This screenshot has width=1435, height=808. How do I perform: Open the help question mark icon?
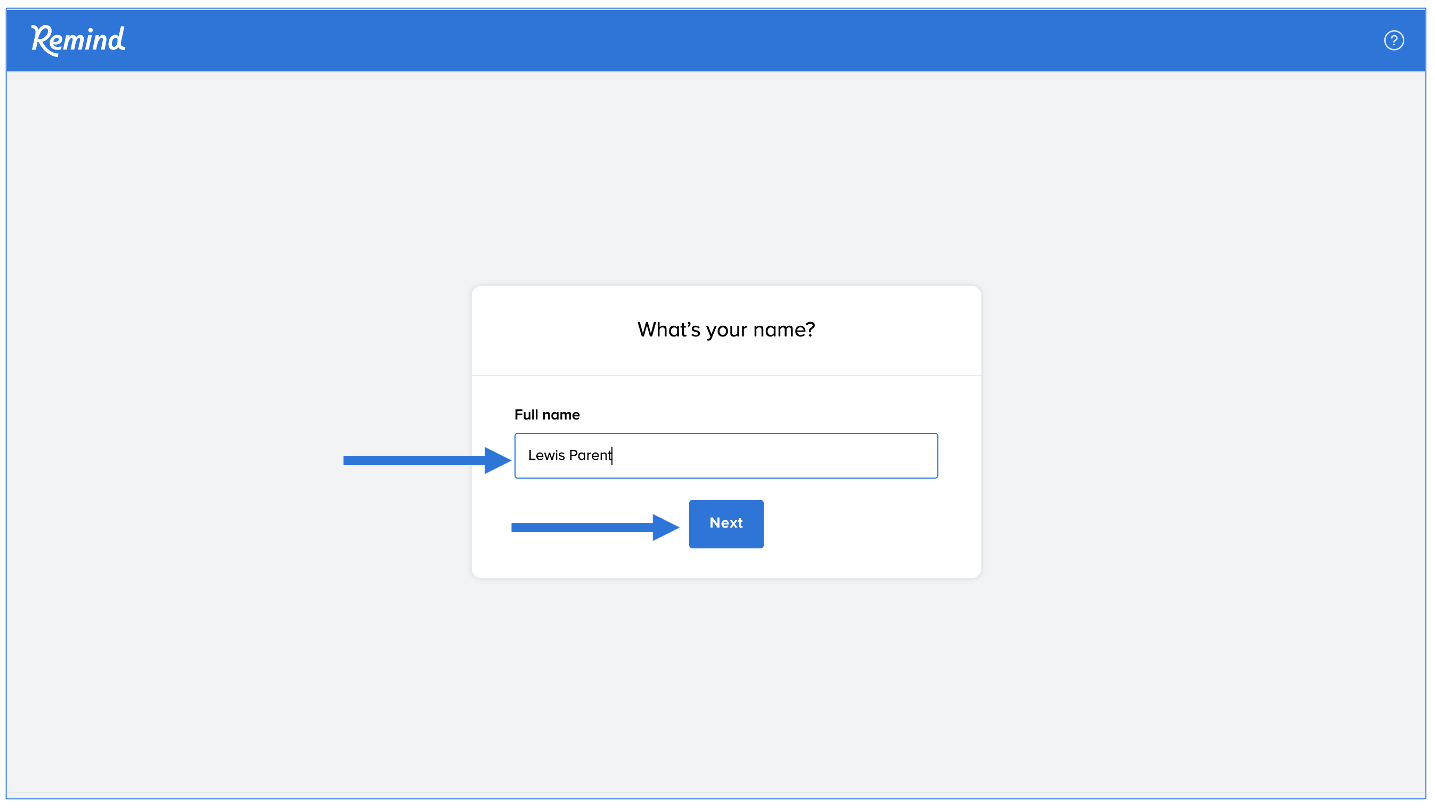click(1393, 40)
